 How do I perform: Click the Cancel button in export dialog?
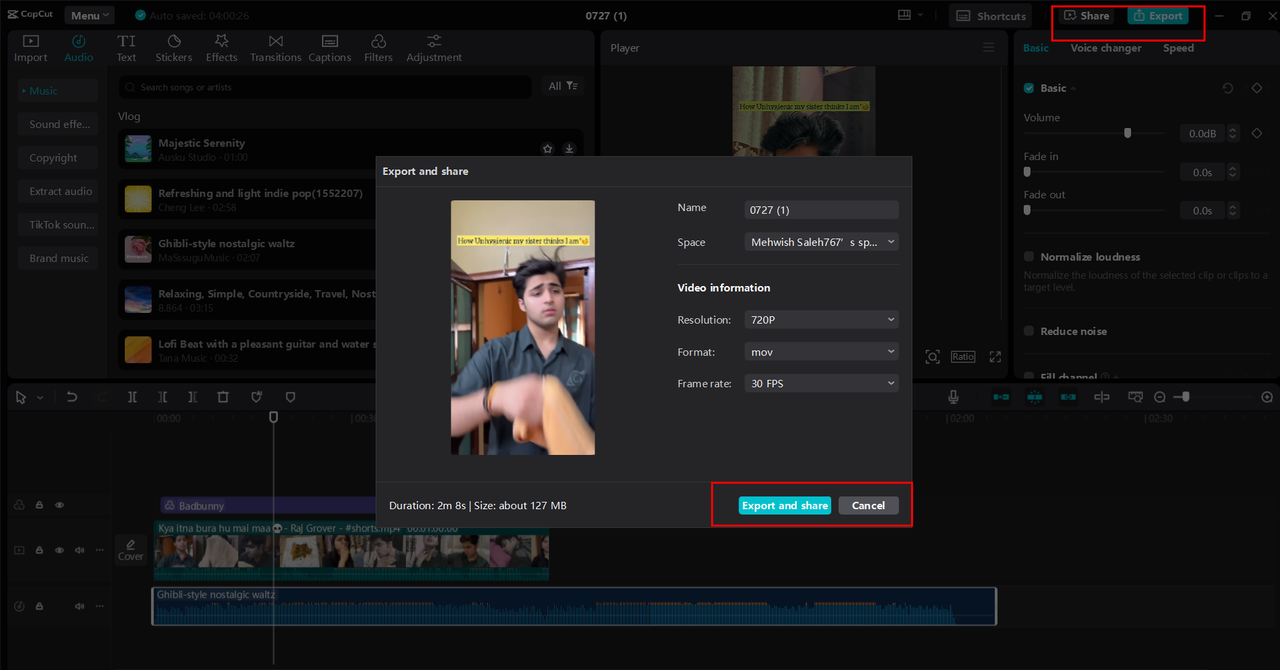[x=868, y=505]
